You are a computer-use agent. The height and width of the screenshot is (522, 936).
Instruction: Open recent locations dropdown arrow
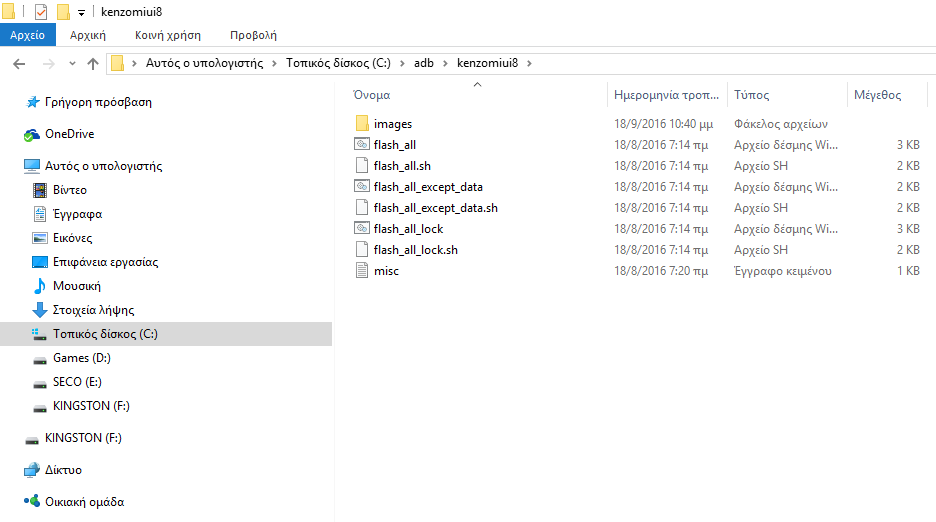tap(71, 64)
